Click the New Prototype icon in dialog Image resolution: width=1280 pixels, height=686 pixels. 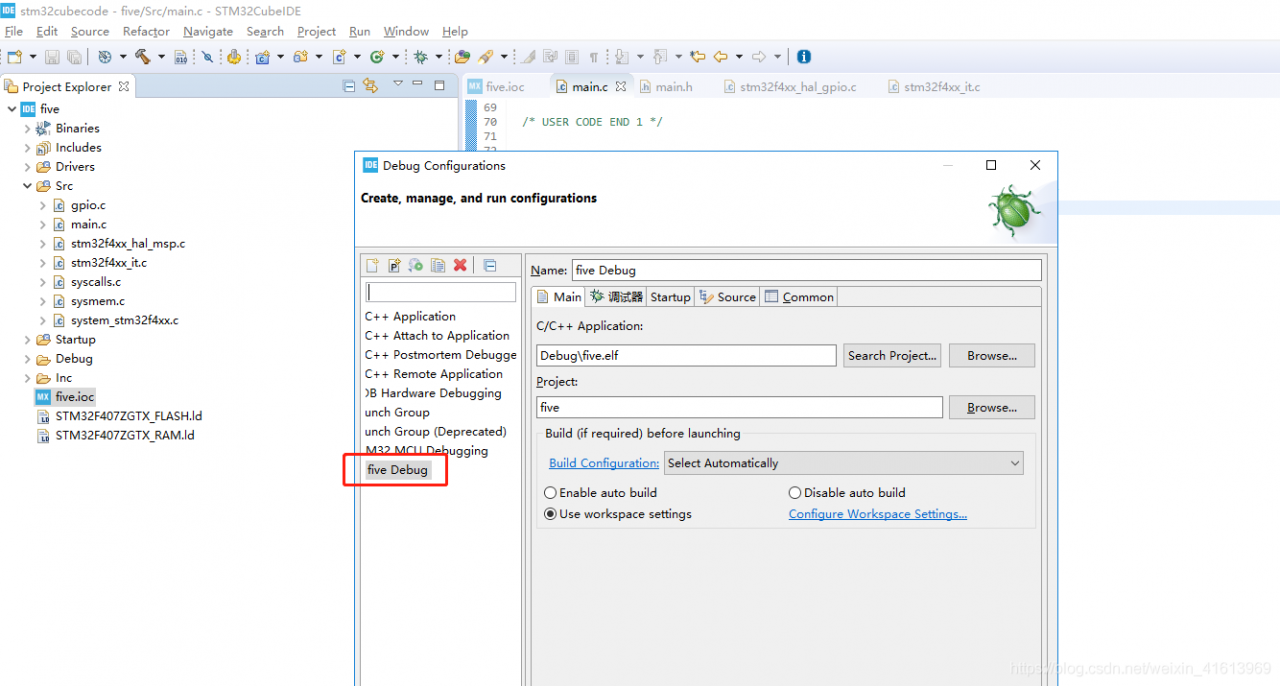pos(394,265)
